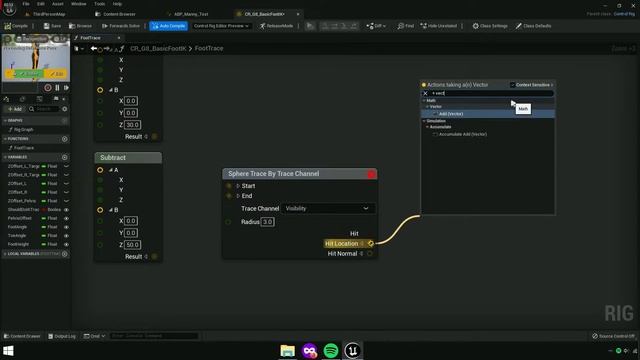Step the preview forward one frame
The width and height of the screenshot is (640, 360).
click(66, 87)
